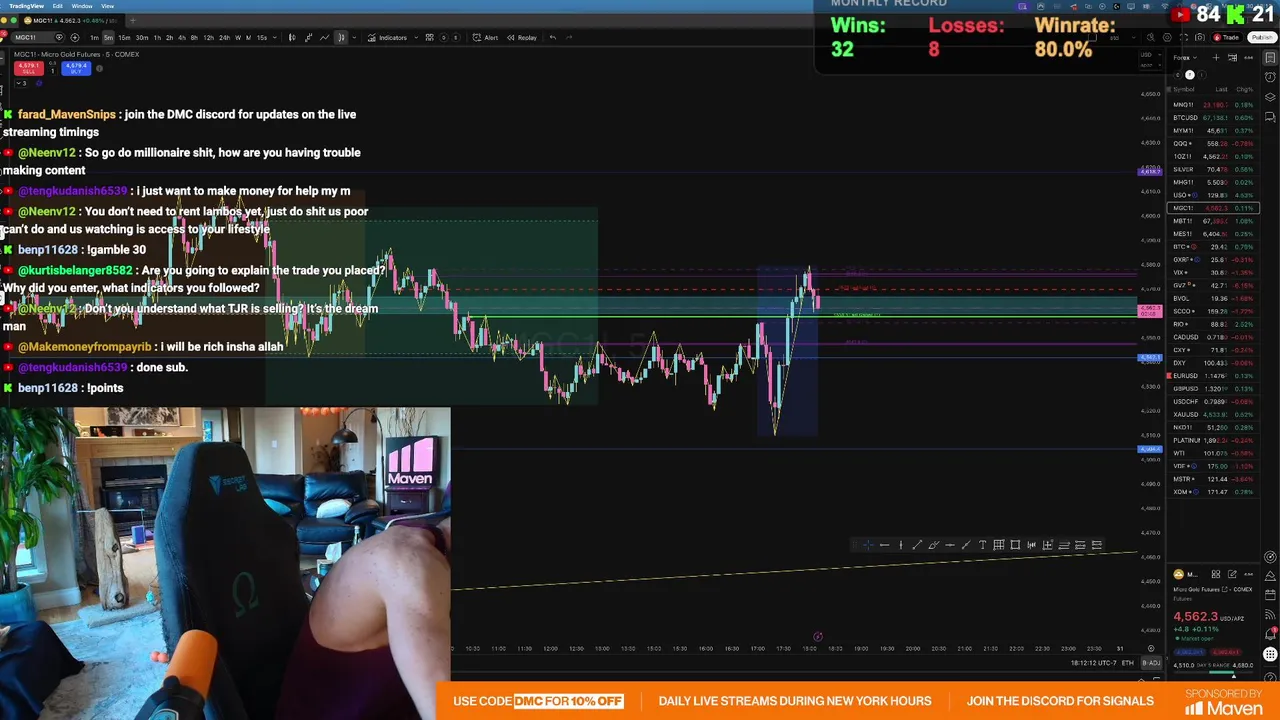This screenshot has width=1280, height=720.
Task: Enter fullscreen chart mode
Action: (x=1184, y=38)
